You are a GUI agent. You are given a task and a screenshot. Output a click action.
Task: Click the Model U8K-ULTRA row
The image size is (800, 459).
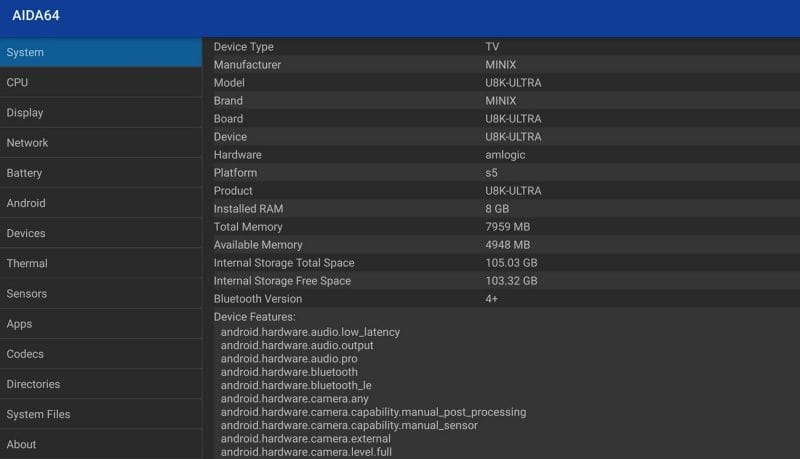[x=500, y=83]
